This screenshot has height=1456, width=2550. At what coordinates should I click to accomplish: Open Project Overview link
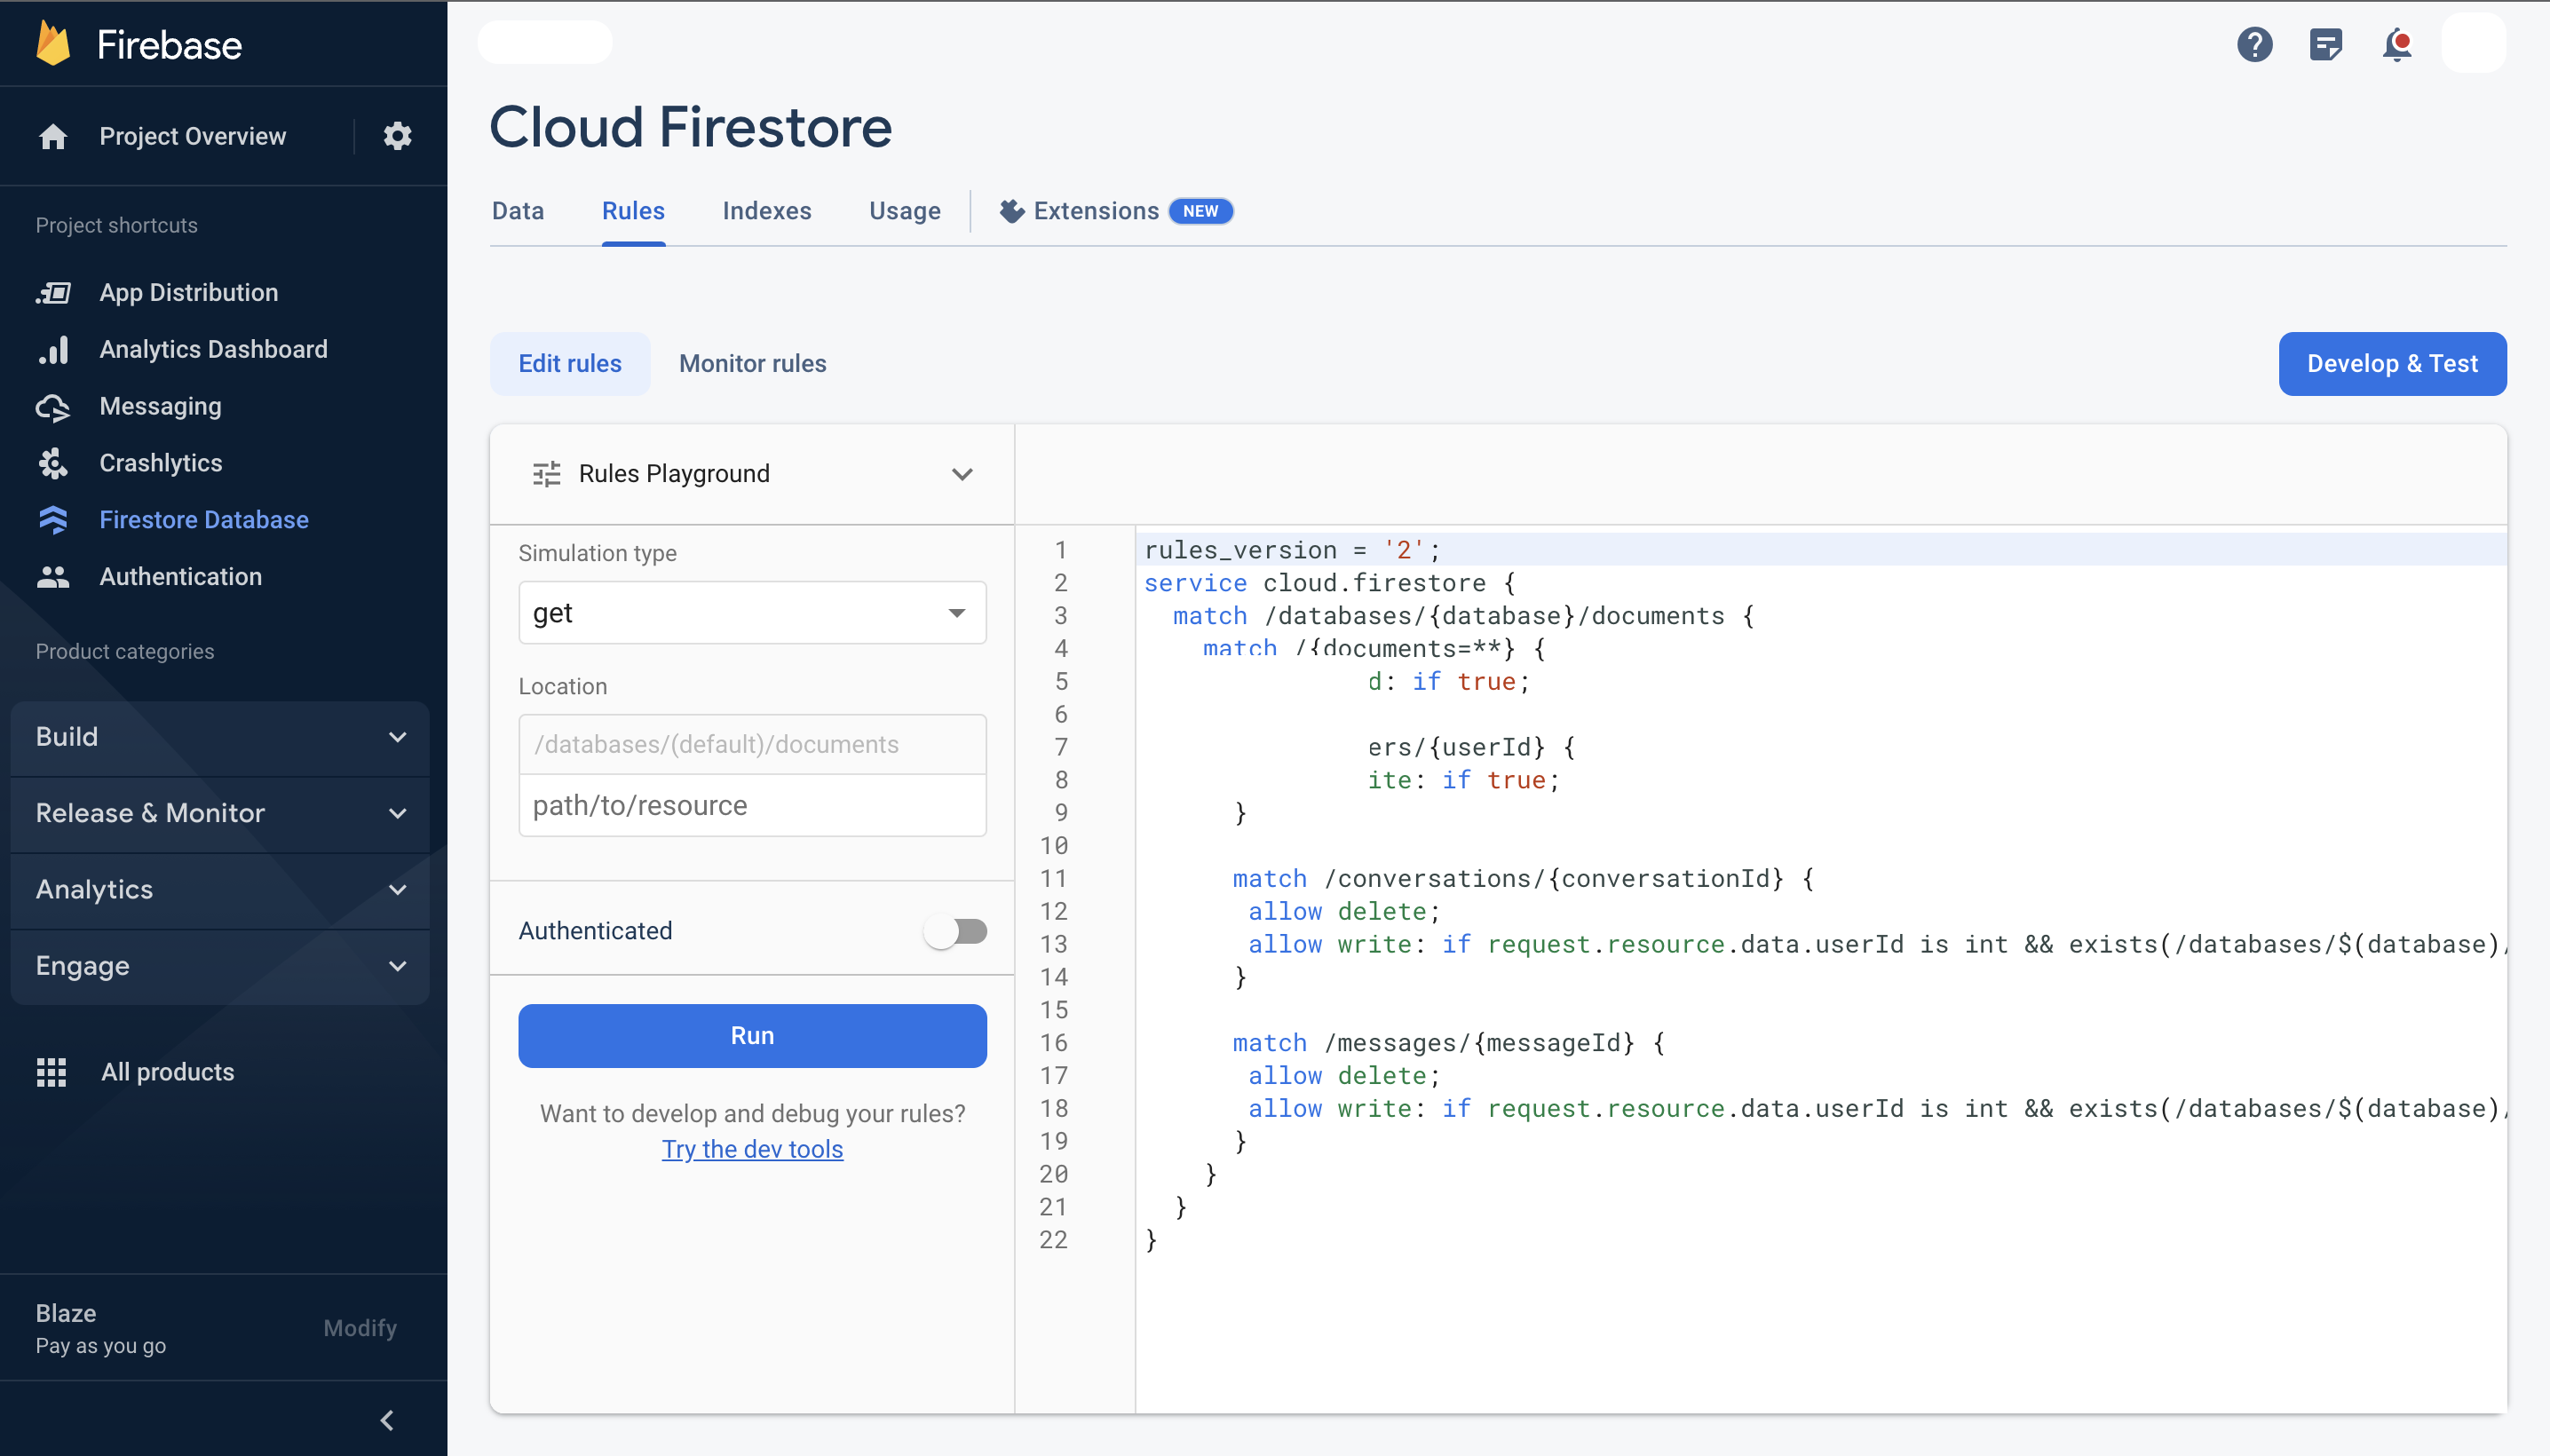coord(193,136)
